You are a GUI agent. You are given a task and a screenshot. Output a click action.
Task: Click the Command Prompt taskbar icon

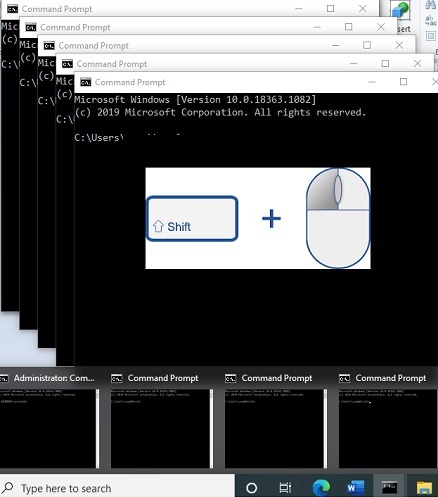click(389, 488)
